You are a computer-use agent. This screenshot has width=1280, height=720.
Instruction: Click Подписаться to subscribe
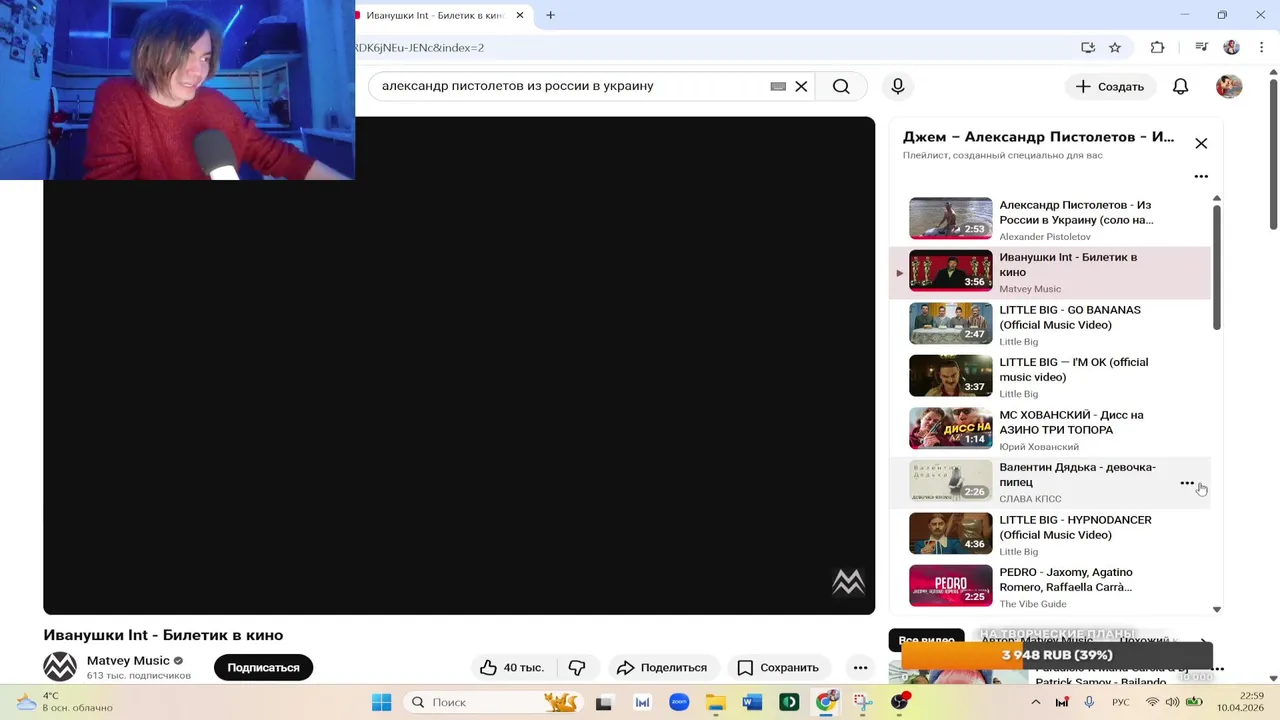[263, 667]
